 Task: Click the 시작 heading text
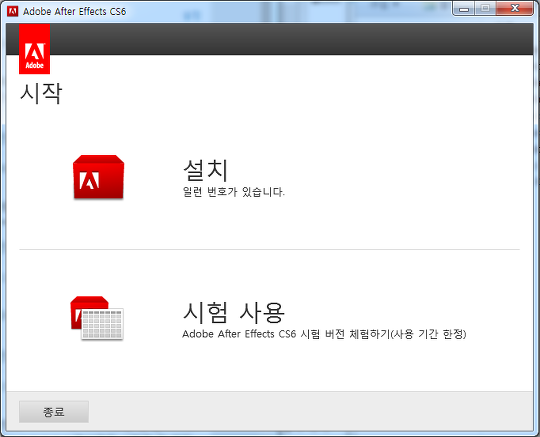(x=41, y=93)
